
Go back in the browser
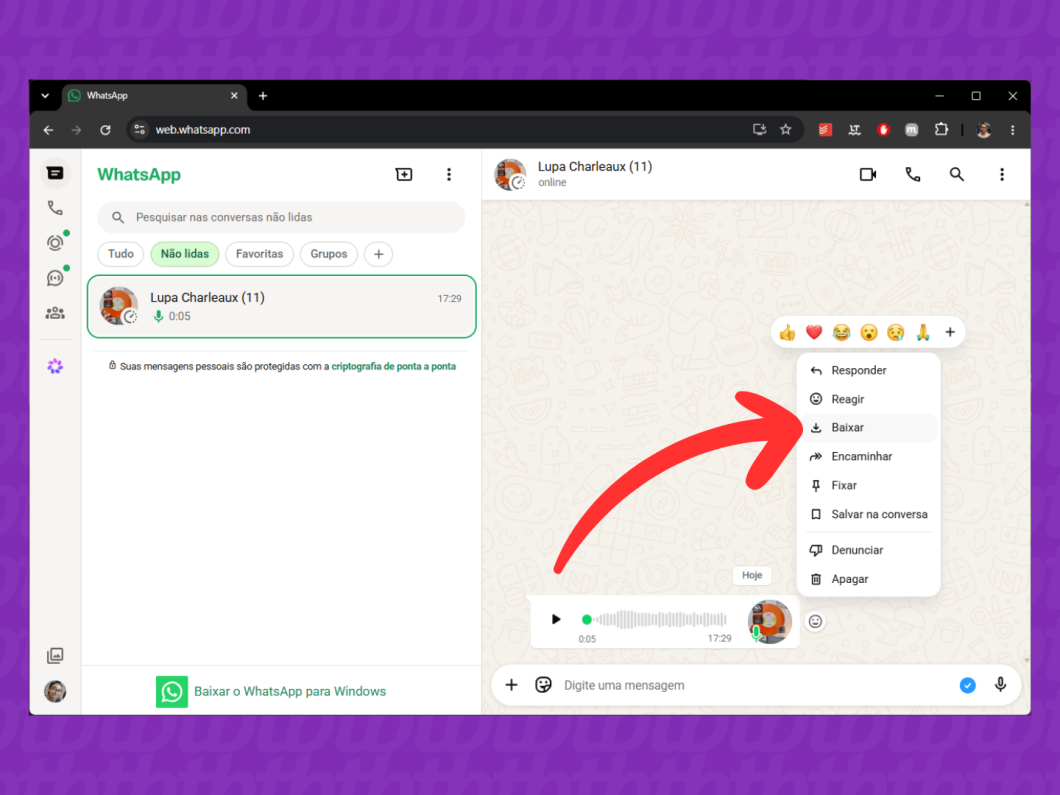pyautogui.click(x=48, y=130)
